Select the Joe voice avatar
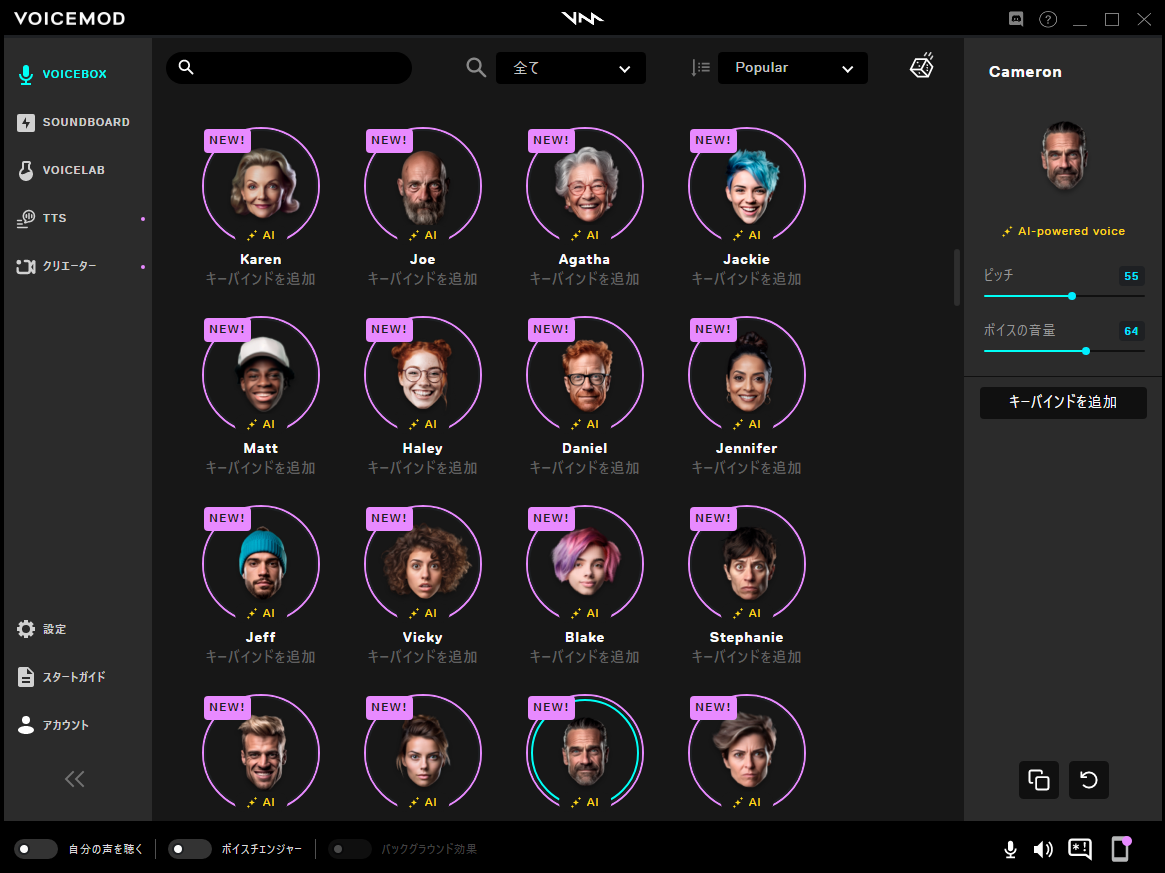 coord(423,186)
